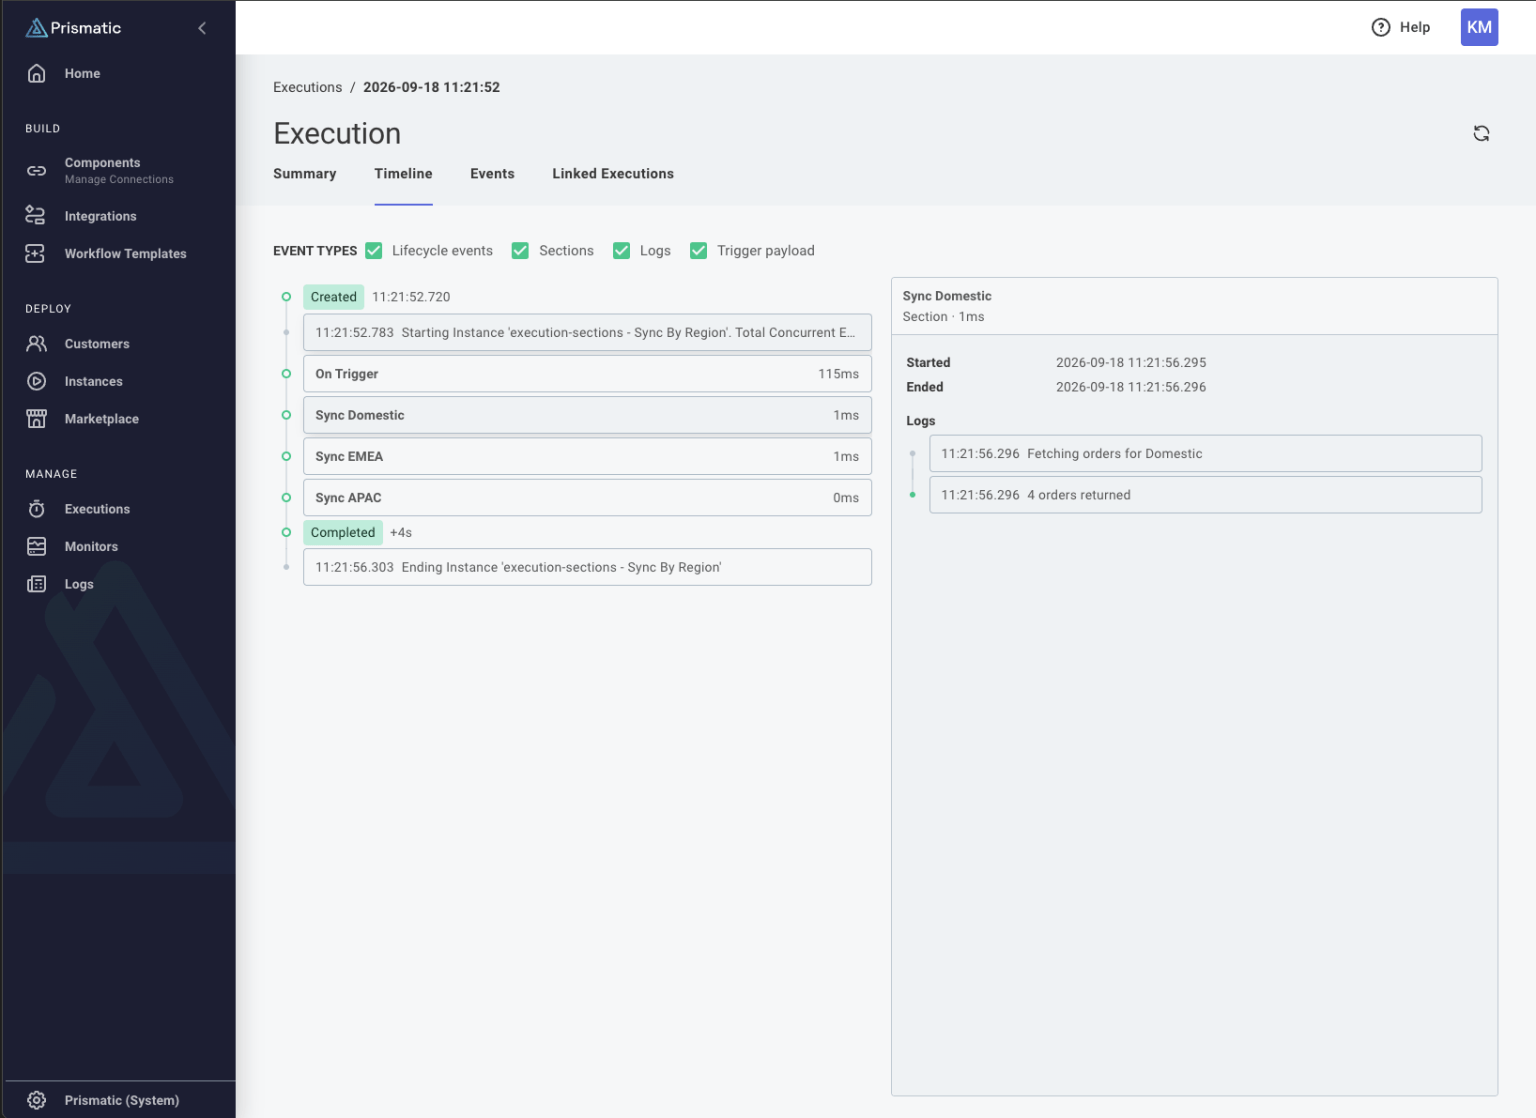Screen dimensions: 1536x1118
Task: Click the settings gear icon at bottom
Action: click(x=36, y=1100)
